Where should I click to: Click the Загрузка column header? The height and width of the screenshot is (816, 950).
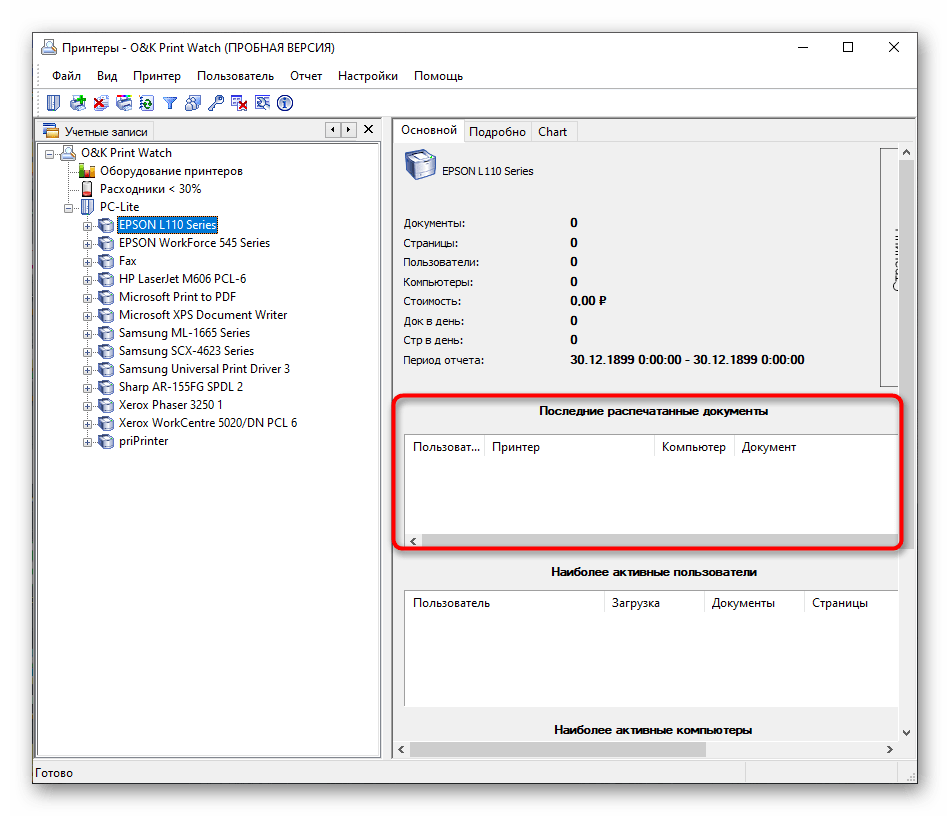point(654,603)
